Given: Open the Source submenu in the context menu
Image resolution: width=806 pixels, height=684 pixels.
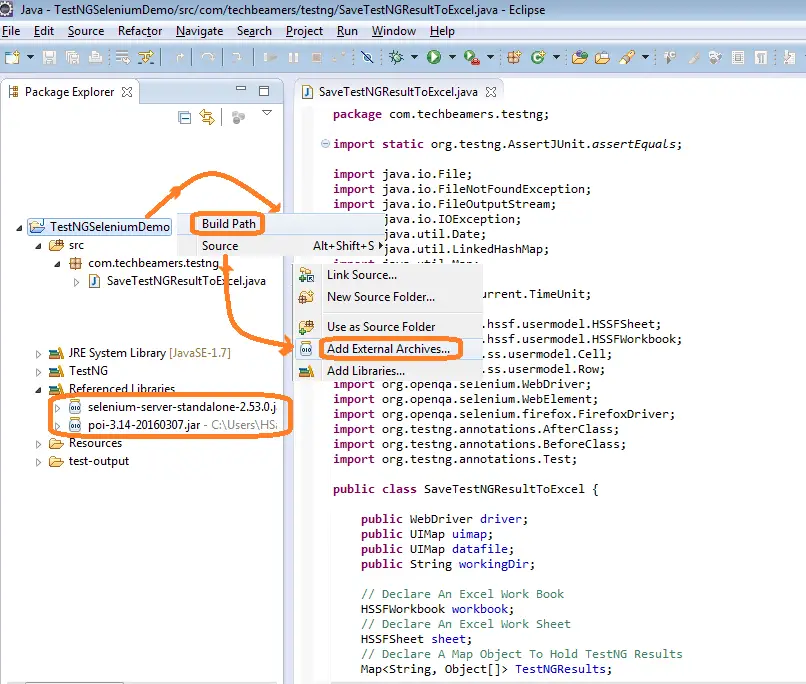Looking at the screenshot, I should 220,245.
